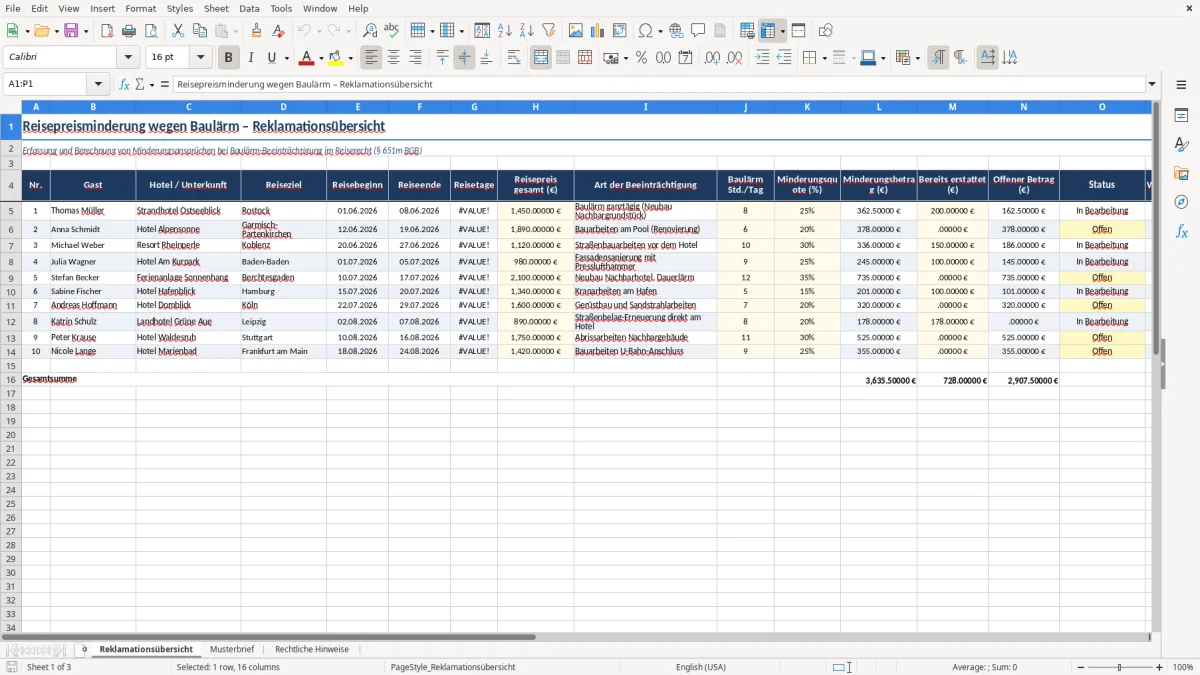Toggle Merge and Center Cells
Image resolution: width=1200 pixels, height=675 pixels.
click(x=541, y=58)
